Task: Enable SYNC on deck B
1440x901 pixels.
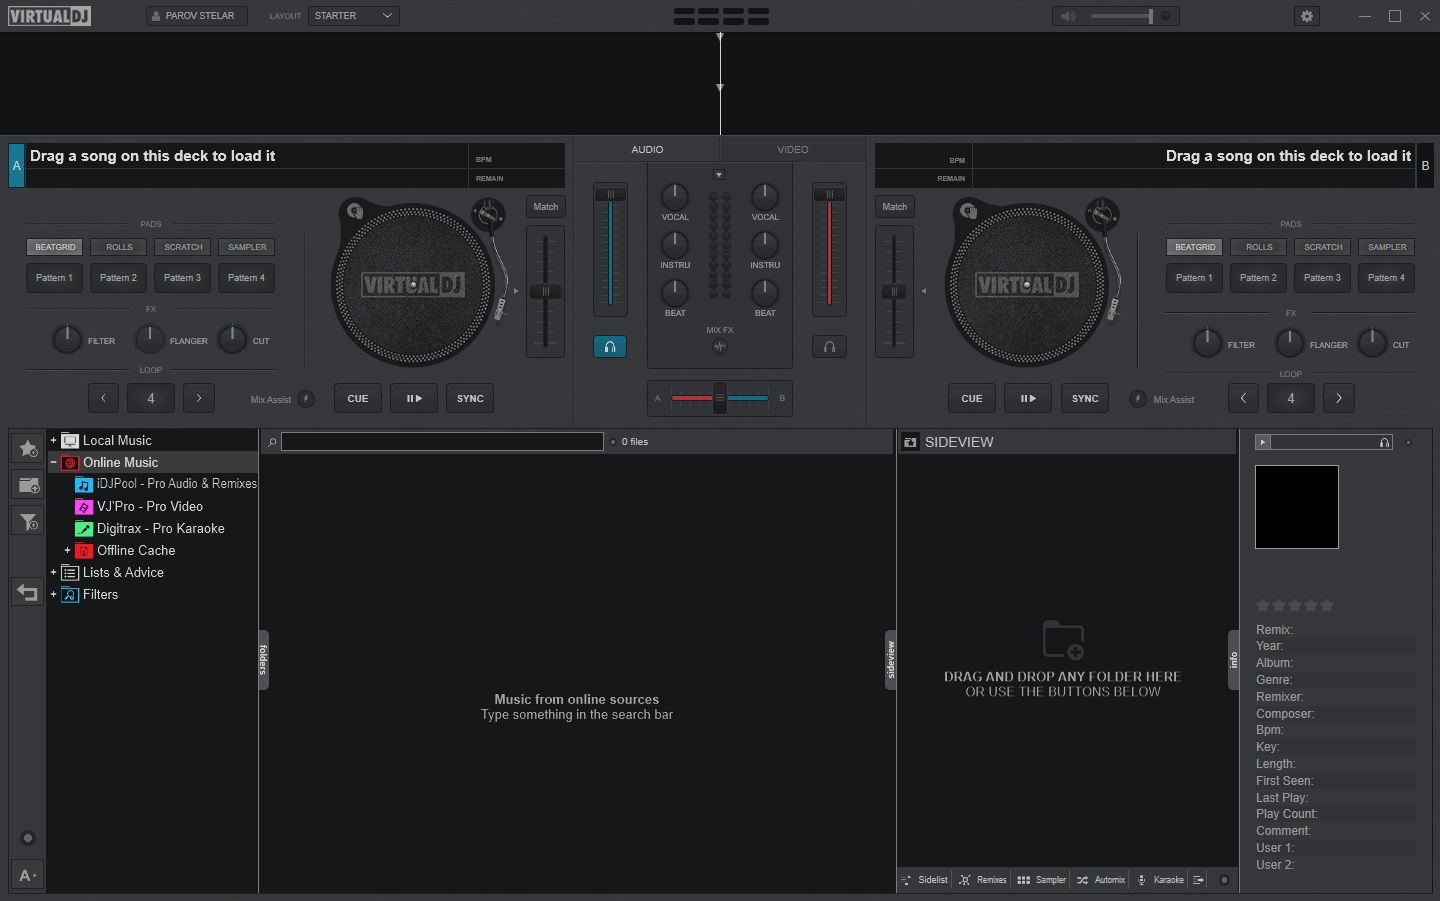Action: click(1085, 398)
